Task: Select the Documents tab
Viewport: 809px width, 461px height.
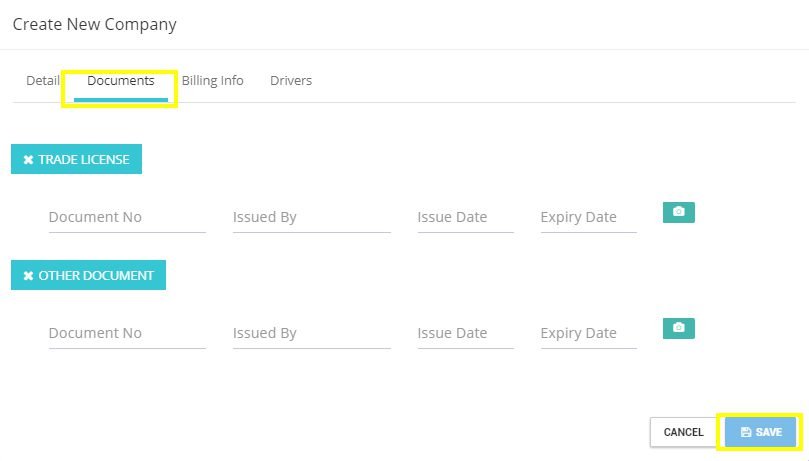Action: point(121,80)
